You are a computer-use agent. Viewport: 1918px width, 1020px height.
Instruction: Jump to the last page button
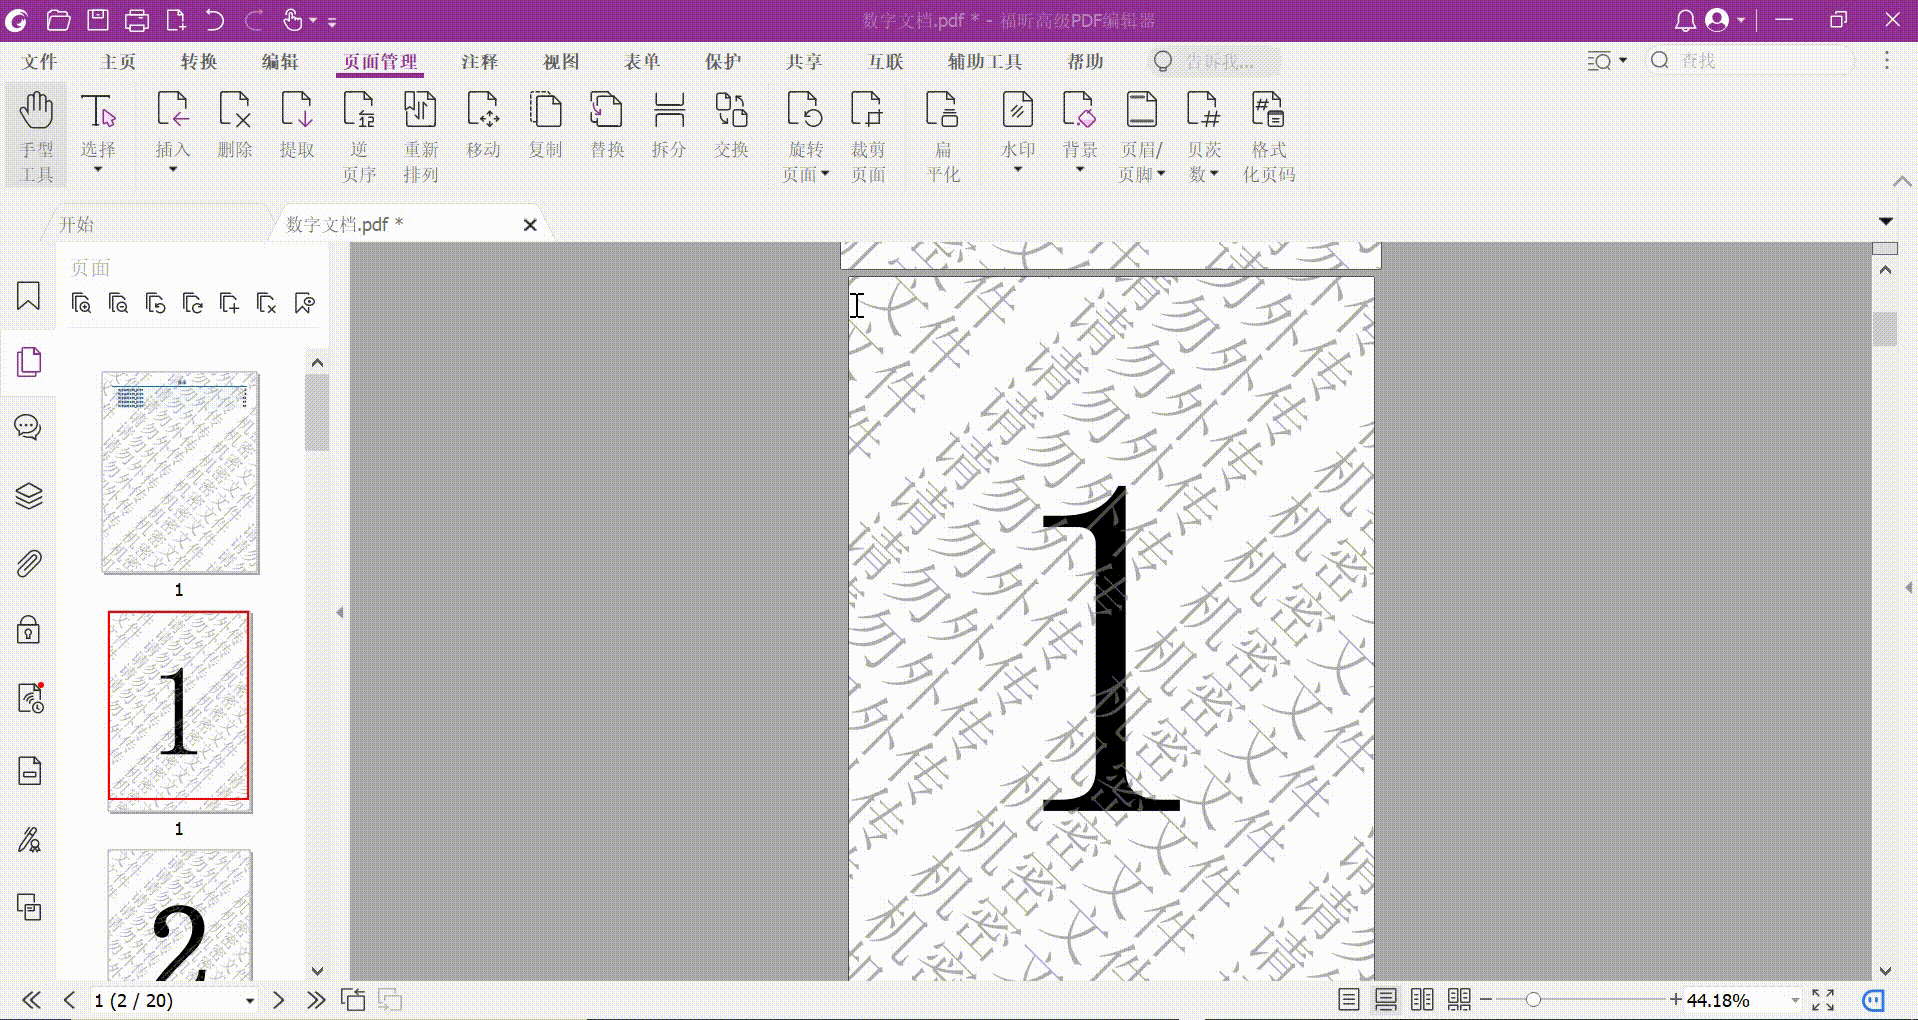pos(316,1000)
